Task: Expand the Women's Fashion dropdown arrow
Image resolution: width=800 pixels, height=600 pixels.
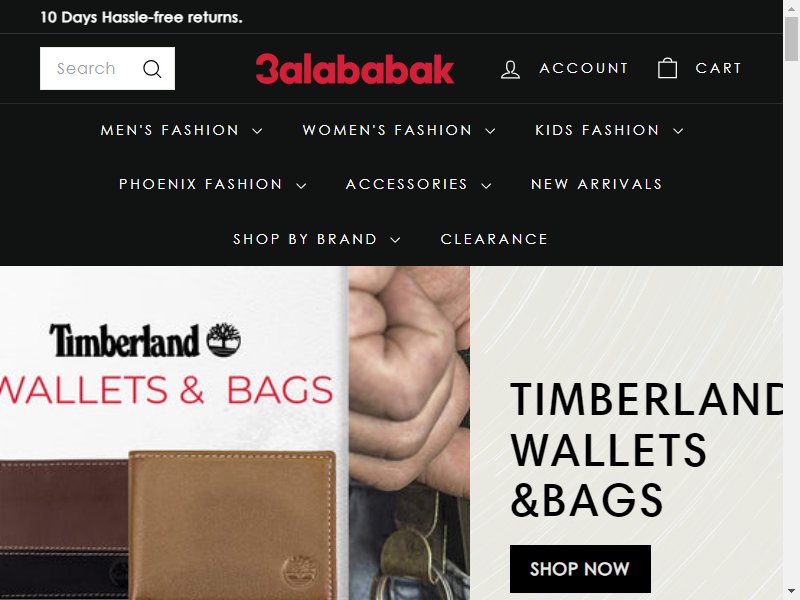Action: click(x=490, y=131)
